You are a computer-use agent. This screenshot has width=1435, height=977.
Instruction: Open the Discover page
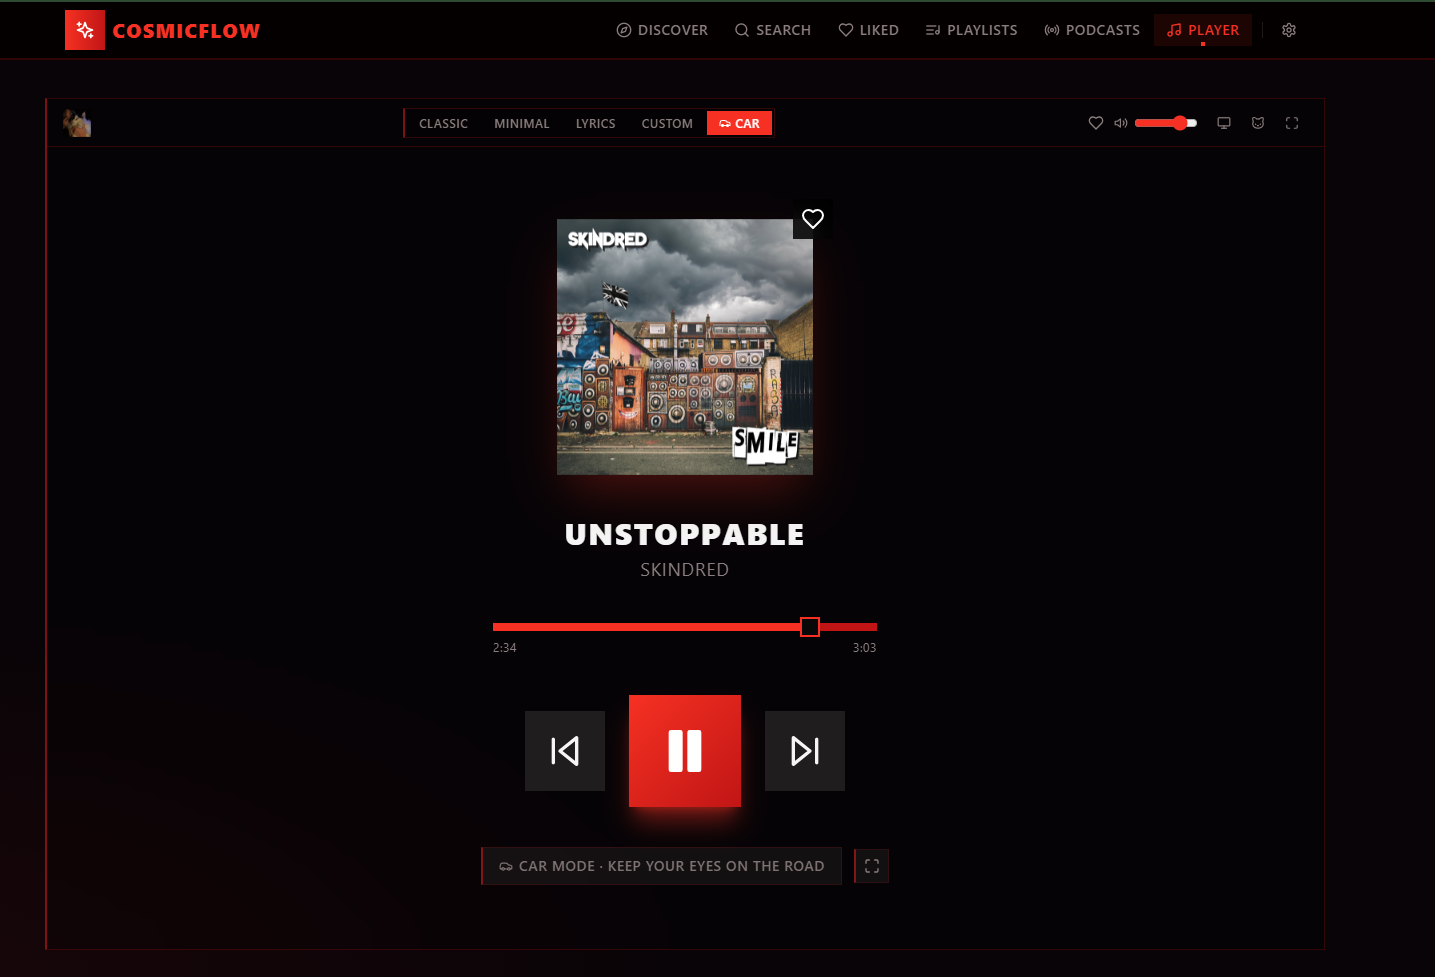pos(662,30)
